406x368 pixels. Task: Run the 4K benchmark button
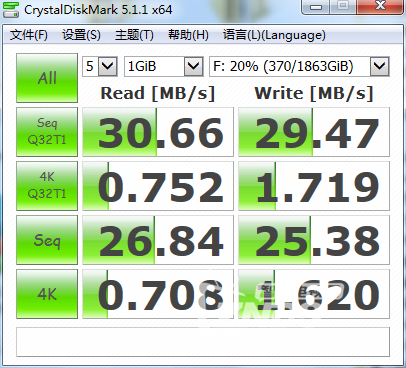point(47,294)
